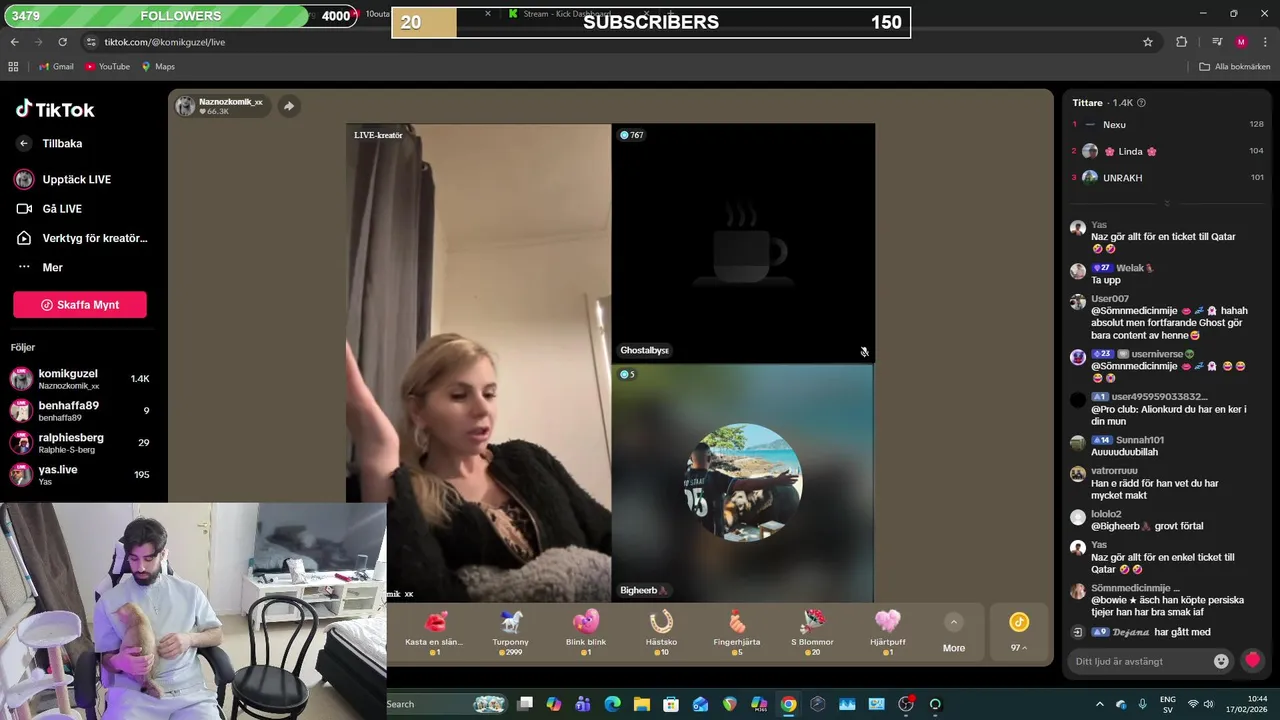1280x720 pixels.
Task: Open benhaffa89 live channel
Action: point(80,411)
